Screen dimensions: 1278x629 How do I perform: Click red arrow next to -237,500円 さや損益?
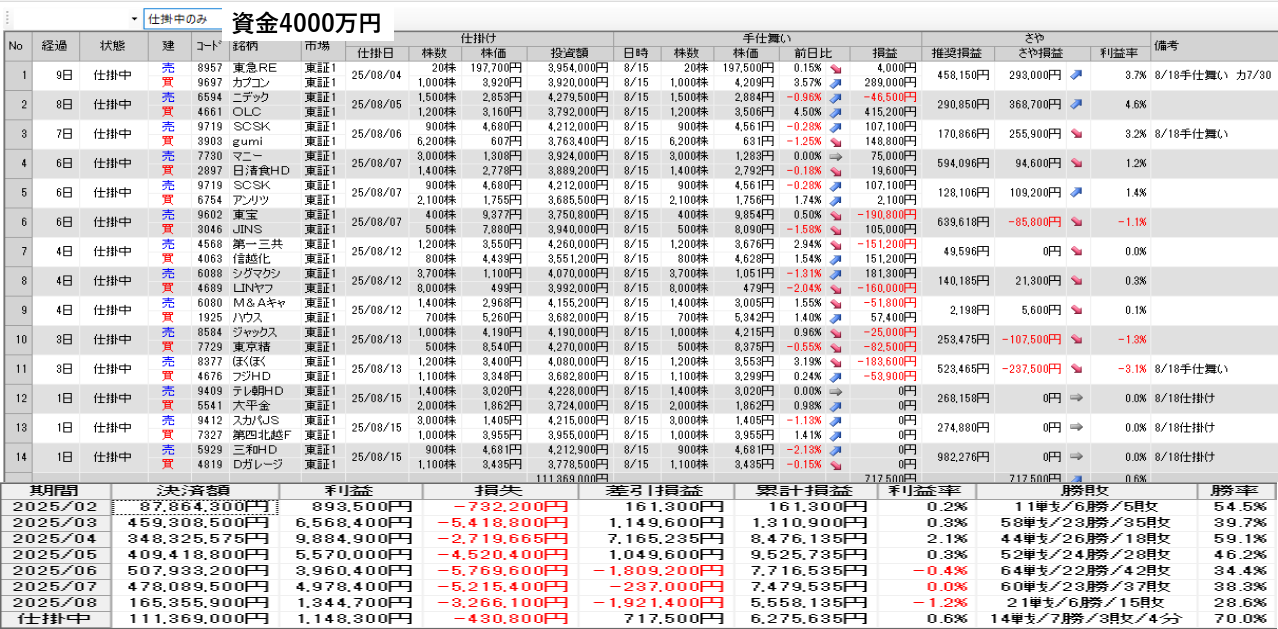(1075, 369)
